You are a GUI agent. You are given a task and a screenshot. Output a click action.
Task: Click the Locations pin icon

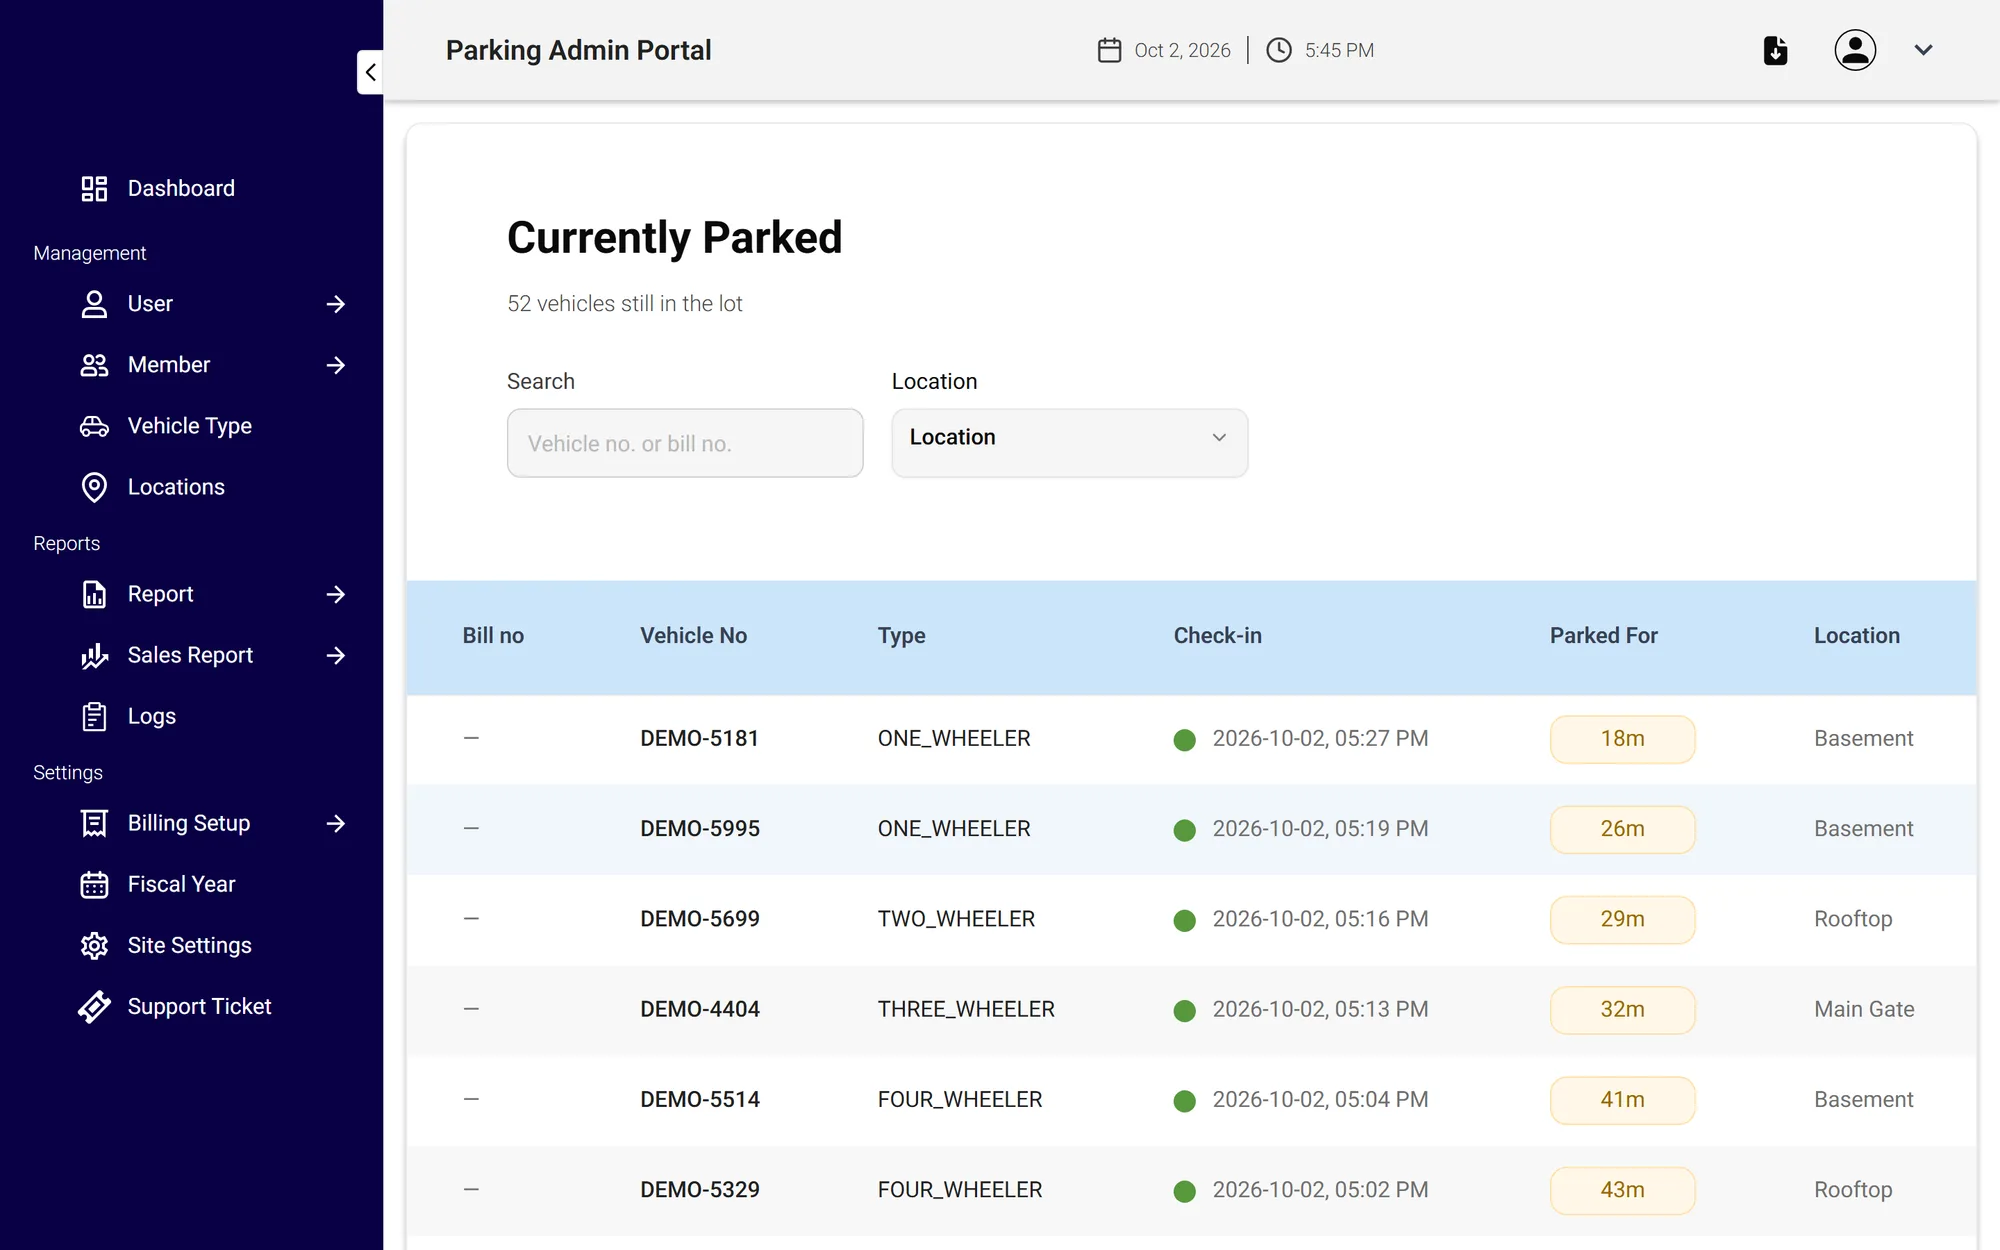pos(94,487)
